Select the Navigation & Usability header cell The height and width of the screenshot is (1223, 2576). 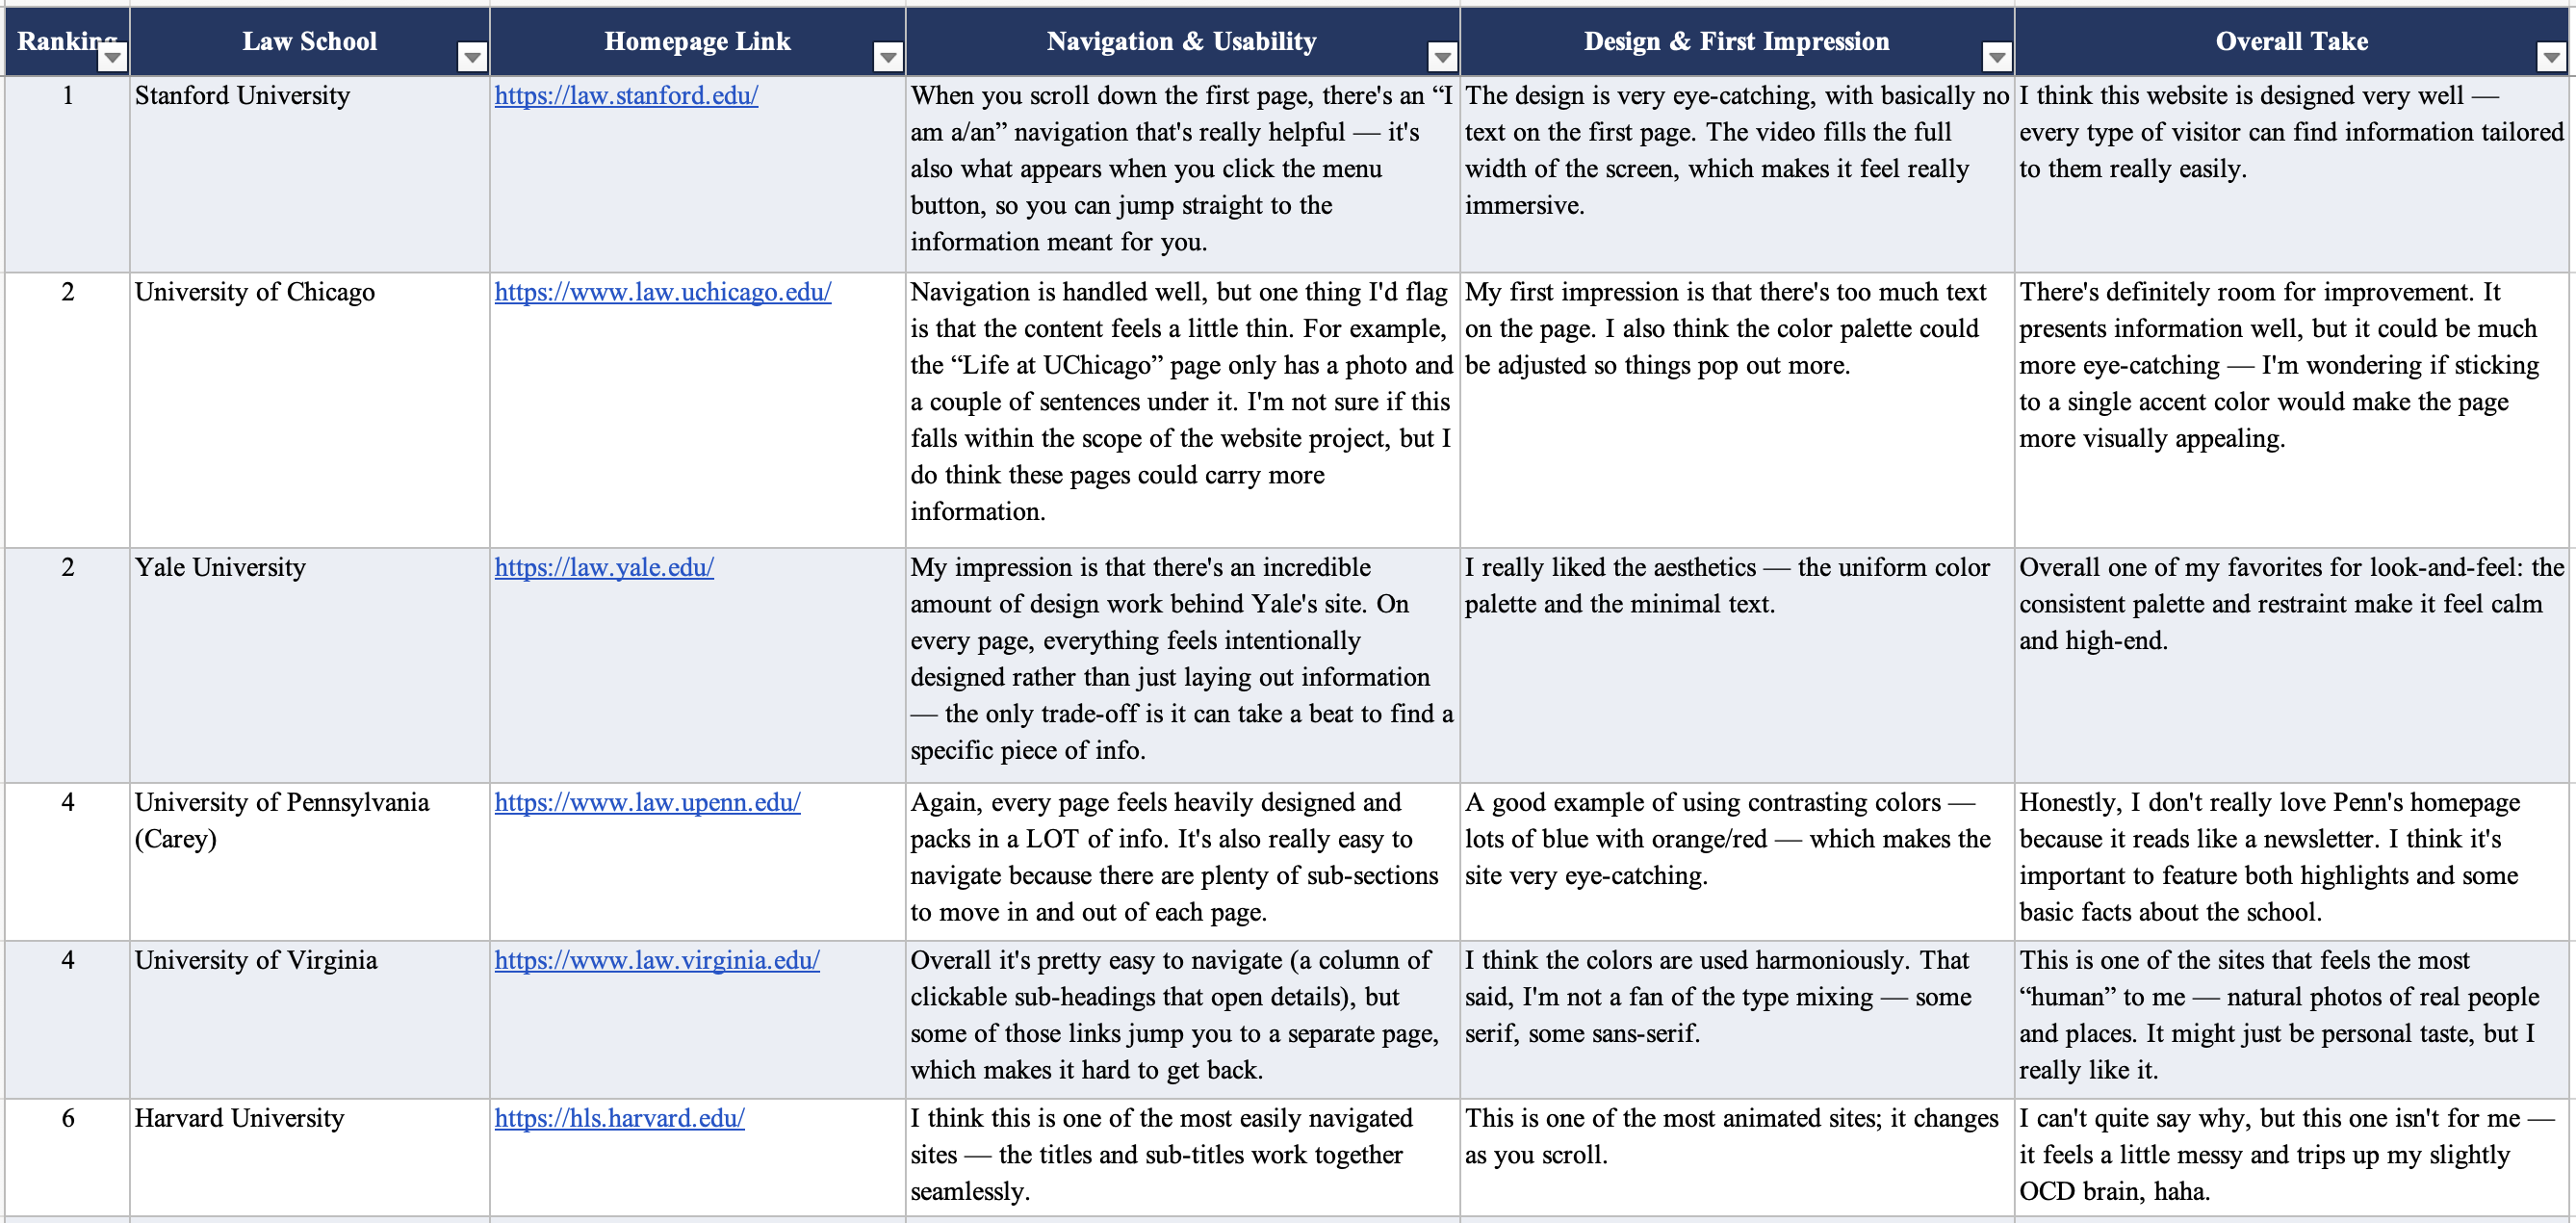1182,41
